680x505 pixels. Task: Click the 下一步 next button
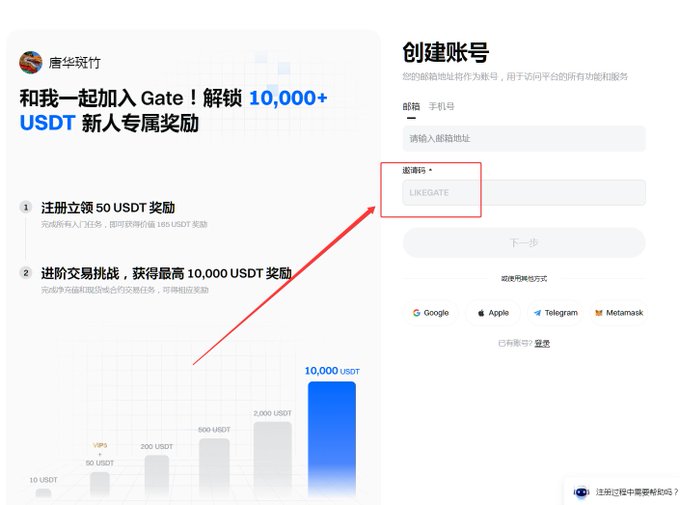pyautogui.click(x=524, y=243)
